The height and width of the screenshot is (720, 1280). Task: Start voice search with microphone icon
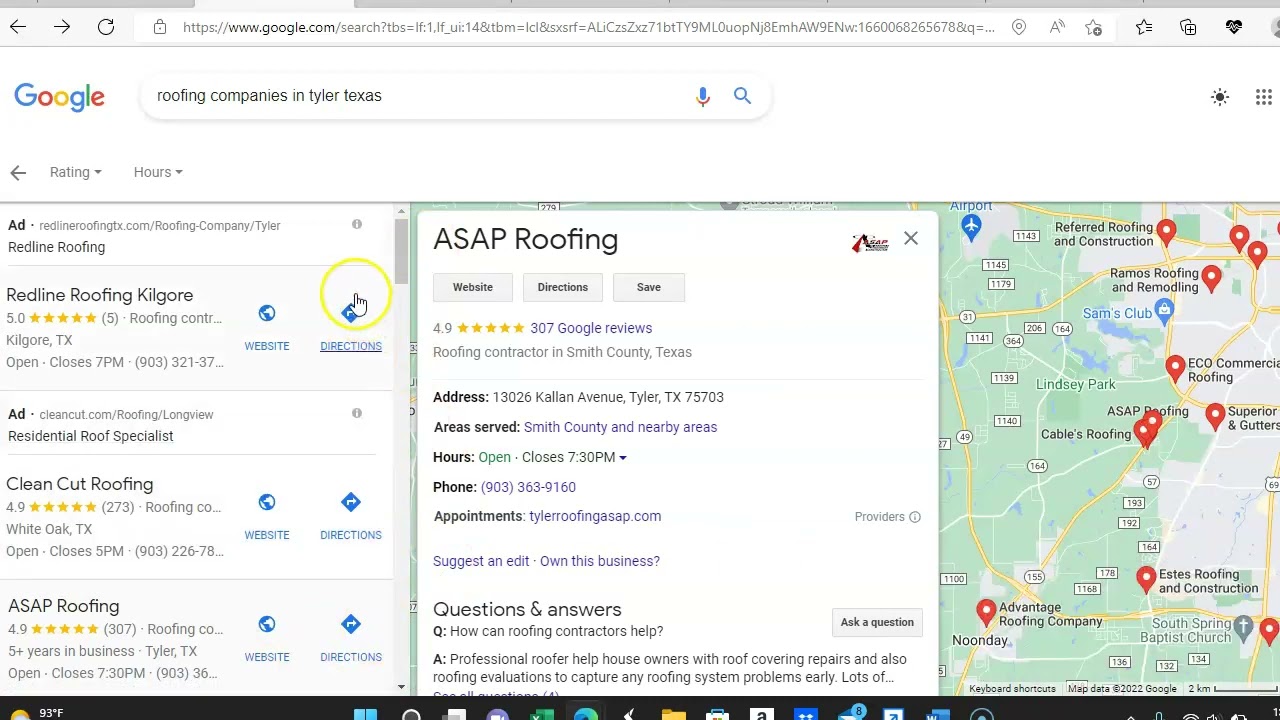[703, 96]
